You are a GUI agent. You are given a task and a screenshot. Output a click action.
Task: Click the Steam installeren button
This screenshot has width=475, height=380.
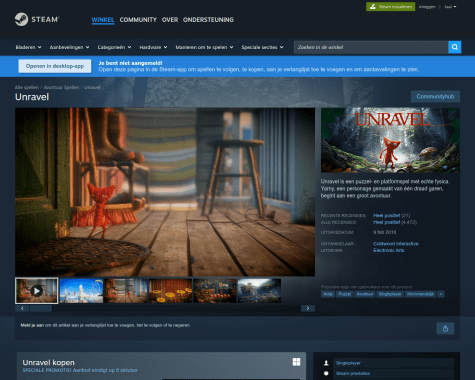(x=391, y=7)
